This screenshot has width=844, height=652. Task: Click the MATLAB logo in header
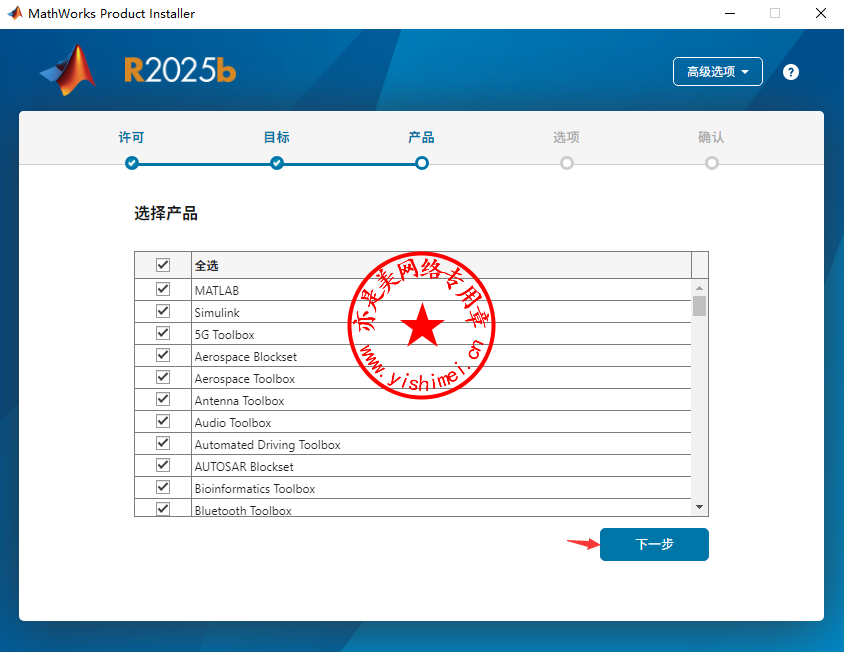pyautogui.click(x=69, y=70)
